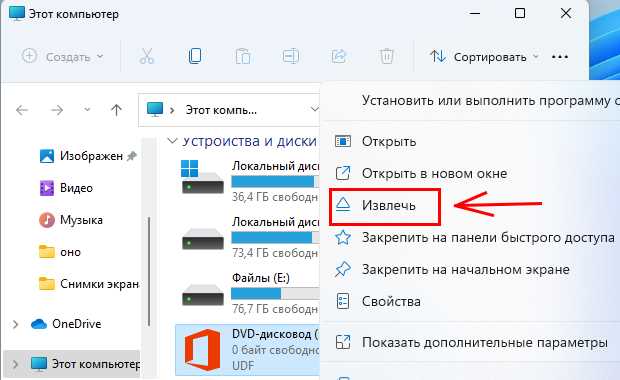The image size is (620, 380).
Task: Choose Открыть from context menu
Action: coord(389,141)
